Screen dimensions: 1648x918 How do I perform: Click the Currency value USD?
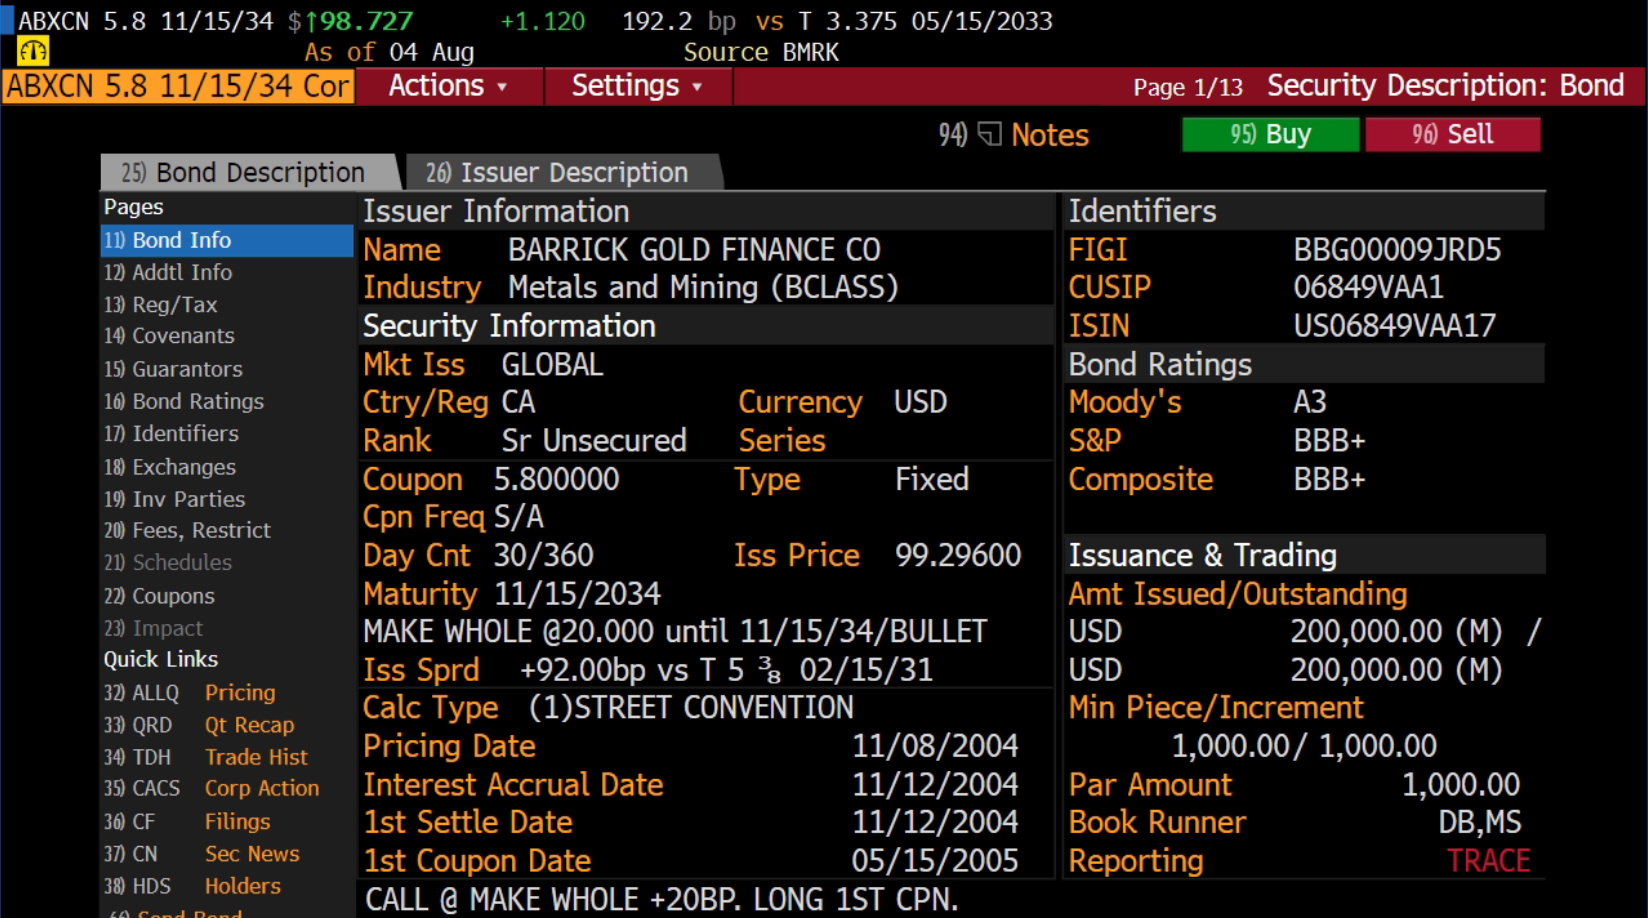(x=920, y=402)
